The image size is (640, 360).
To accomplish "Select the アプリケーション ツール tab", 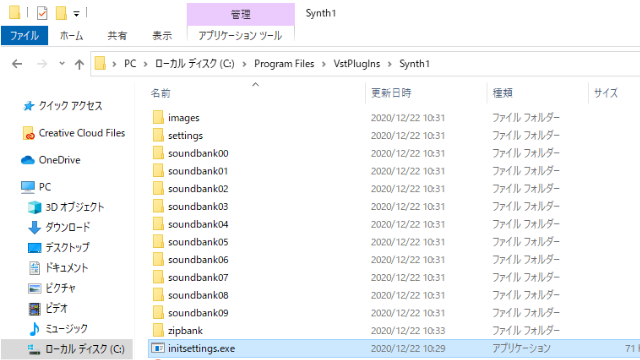I will pyautogui.click(x=240, y=36).
